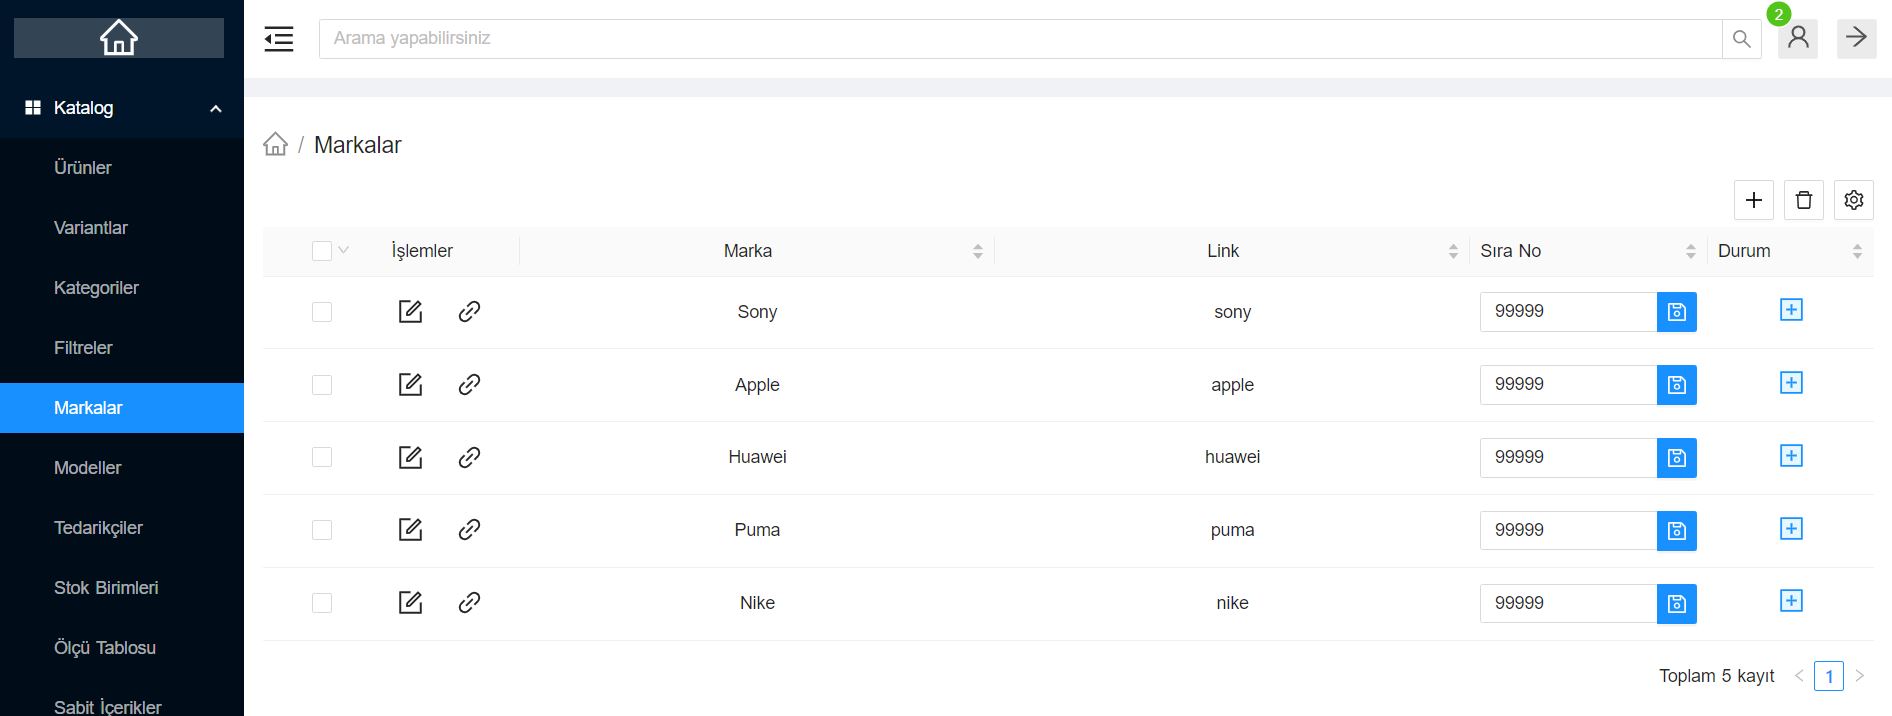Open the link icon for Puma
The height and width of the screenshot is (716, 1892).
469,529
